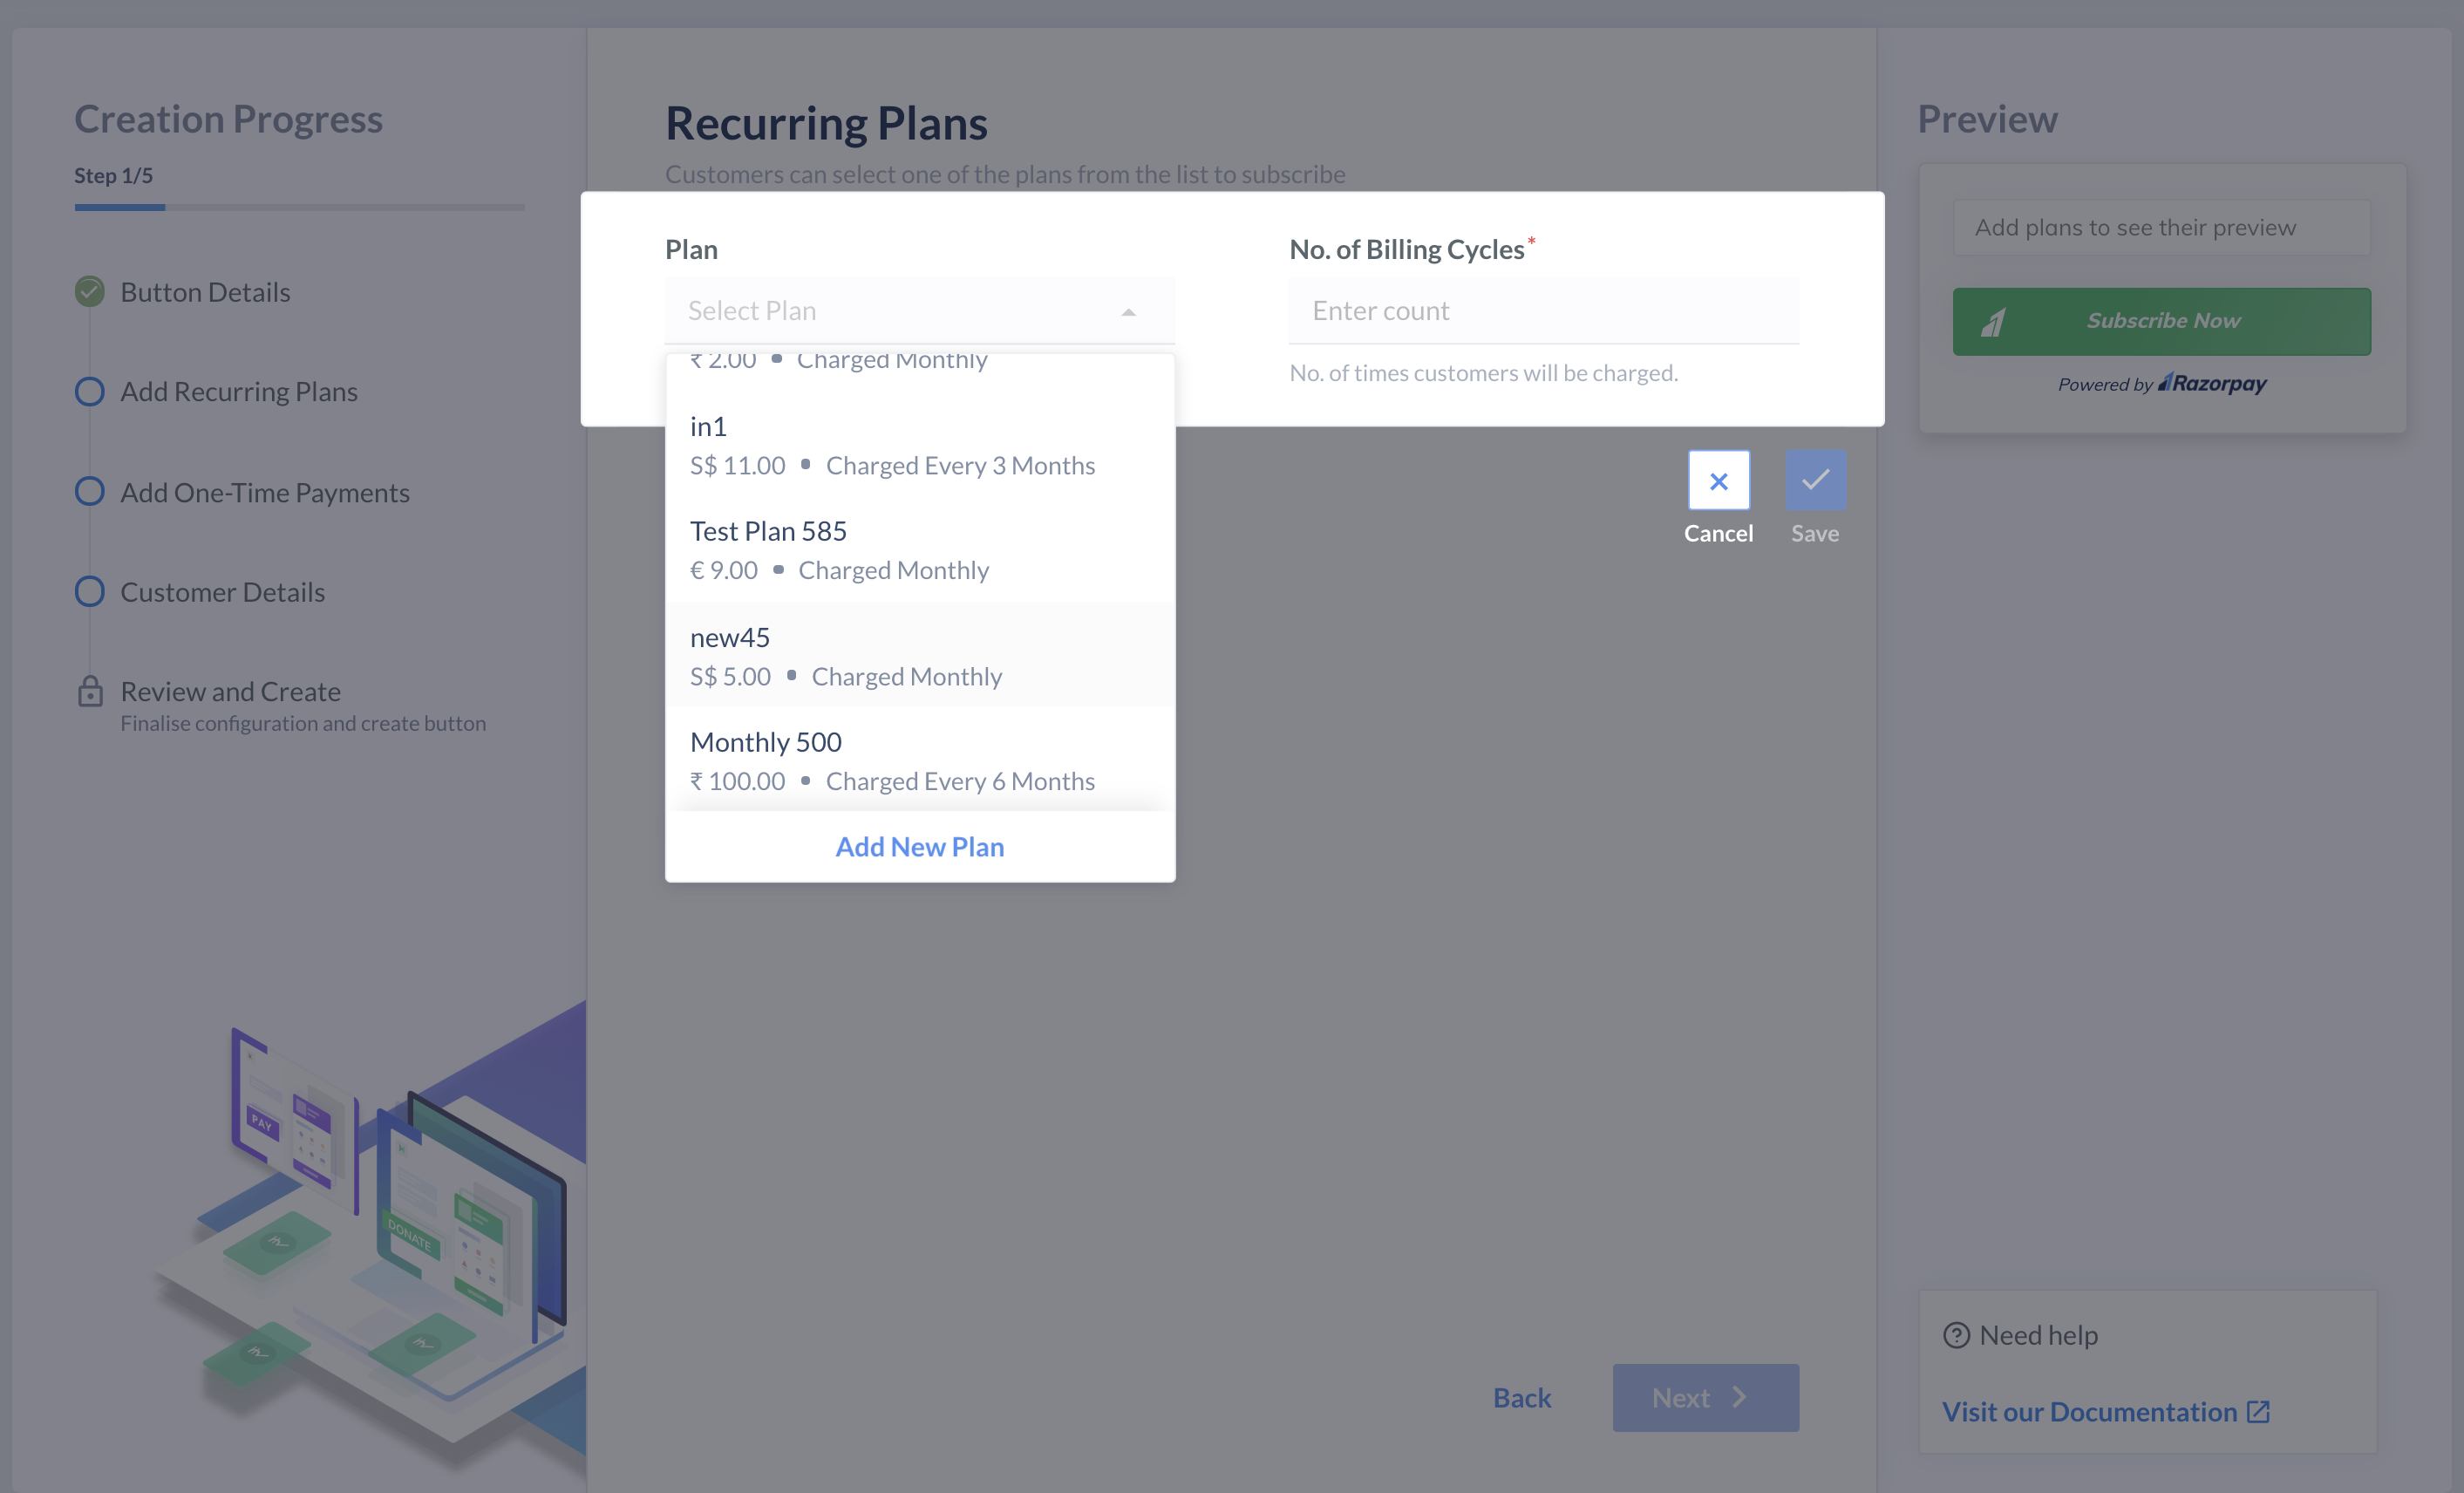The width and height of the screenshot is (2464, 1493).
Task: Select the Customer Details step circle
Action: pyautogui.click(x=89, y=591)
